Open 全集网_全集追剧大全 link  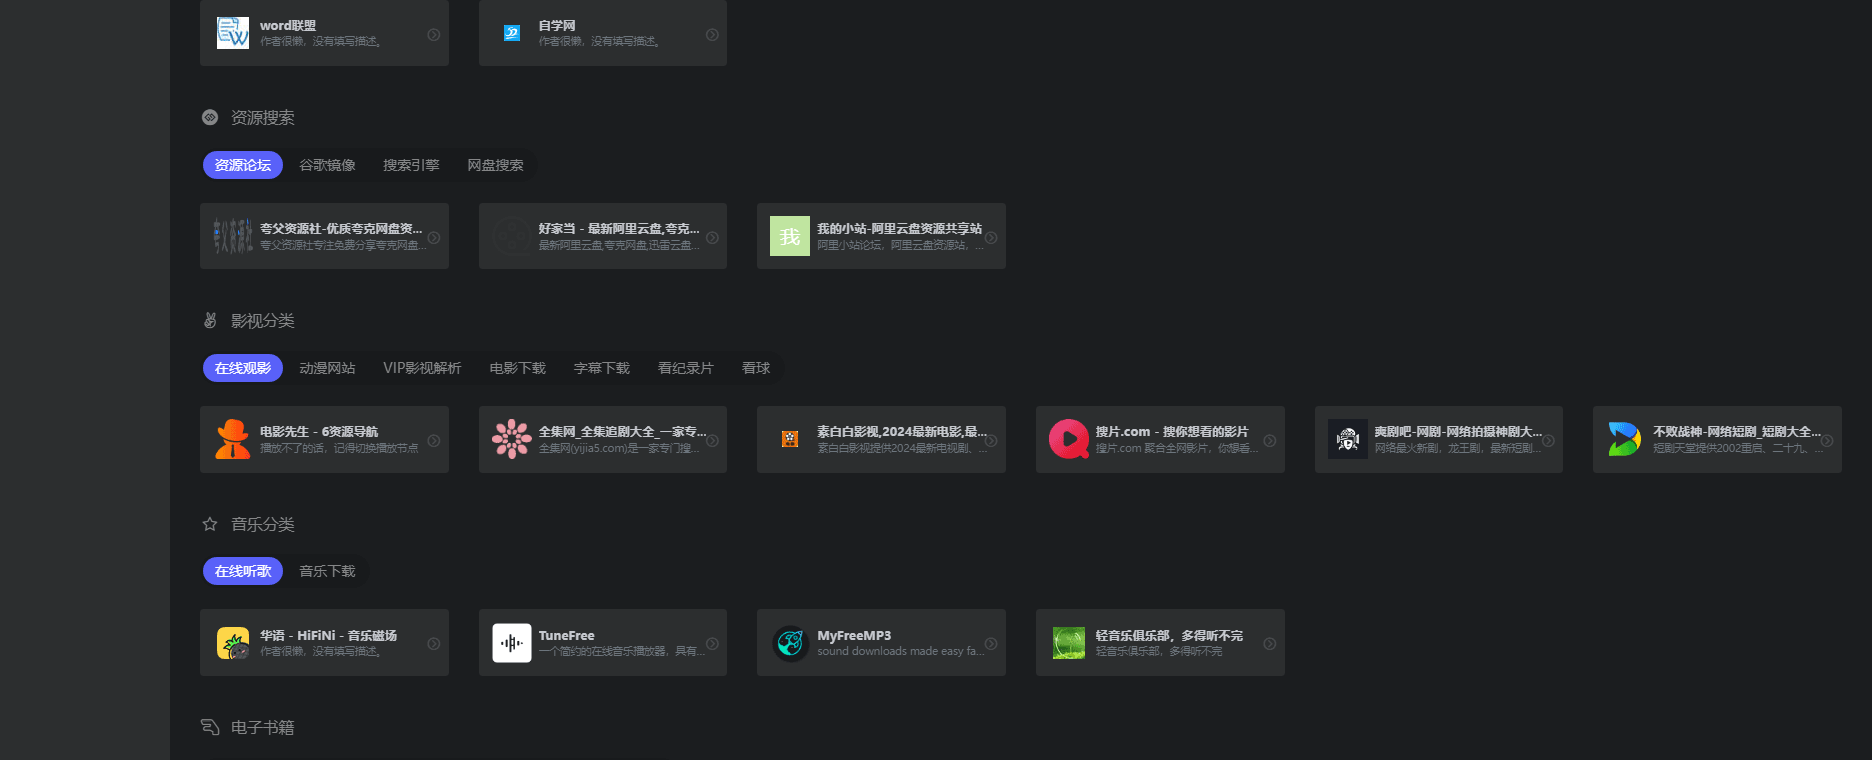pyautogui.click(x=622, y=432)
